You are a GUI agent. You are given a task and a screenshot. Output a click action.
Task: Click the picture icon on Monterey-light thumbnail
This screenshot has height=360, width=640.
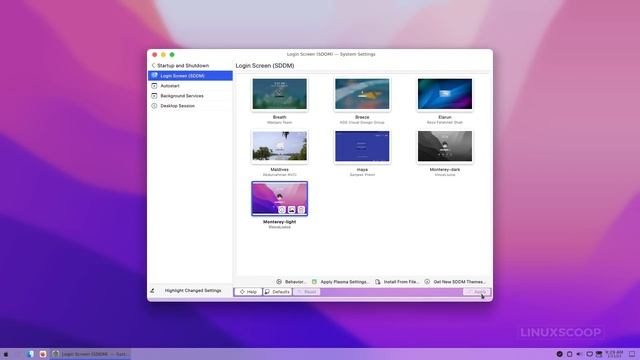291,210
